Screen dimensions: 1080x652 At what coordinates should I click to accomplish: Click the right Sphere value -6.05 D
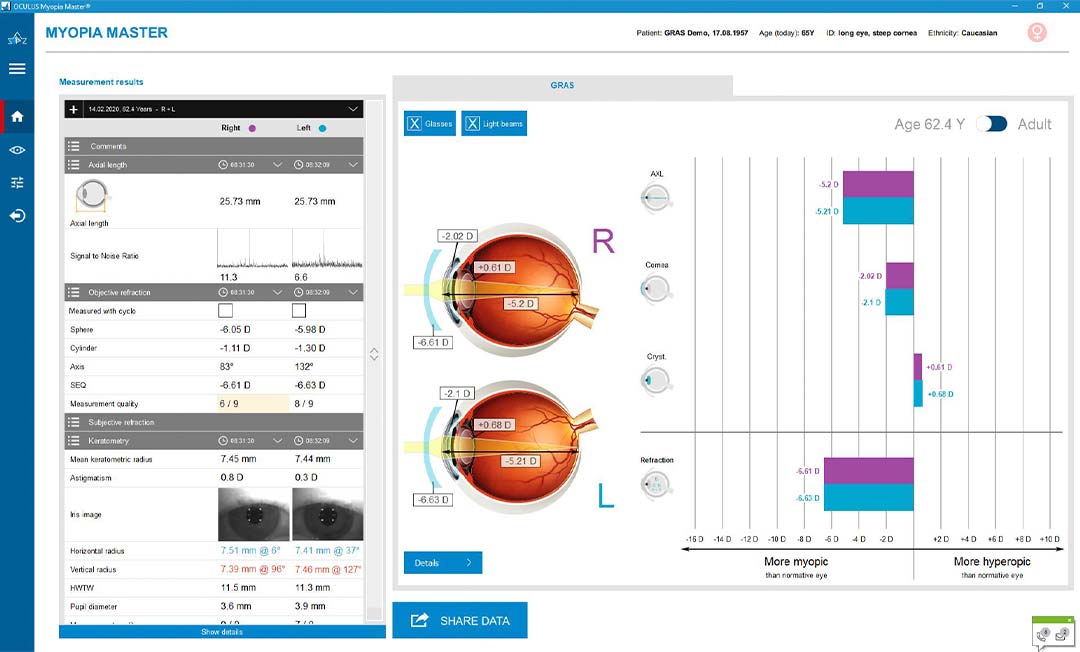tap(235, 330)
